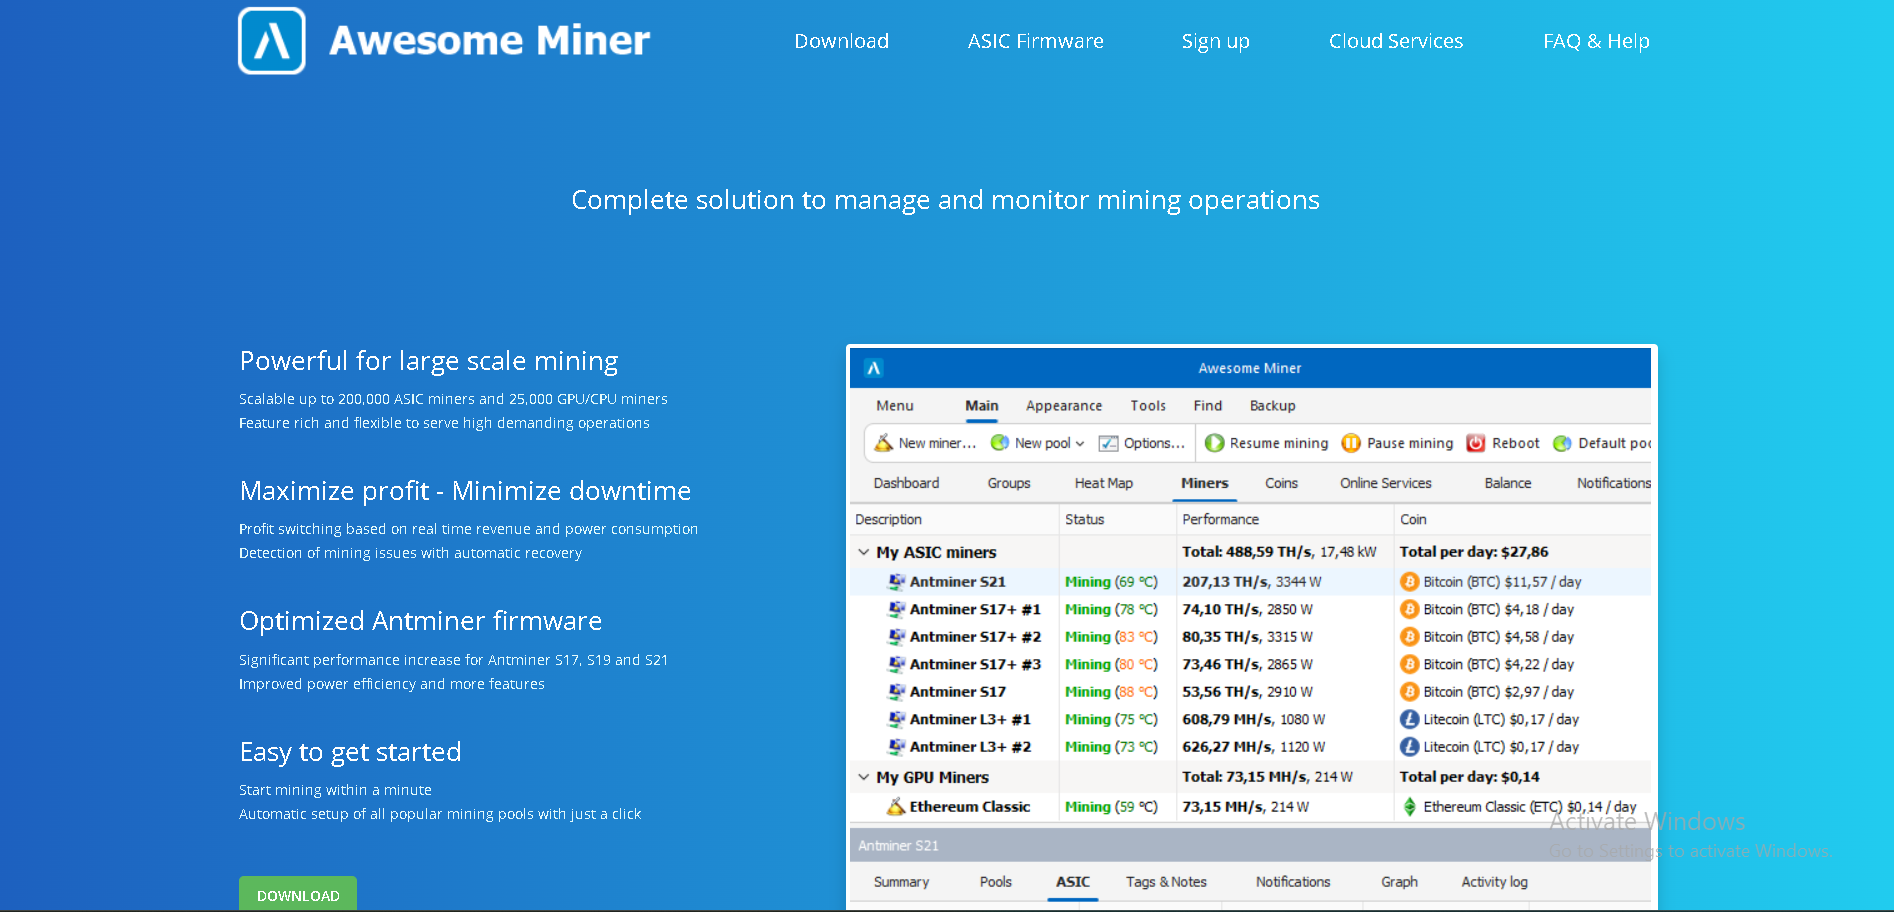The height and width of the screenshot is (912, 1894).
Task: Go to ASIC Firmware page
Action: click(1035, 41)
